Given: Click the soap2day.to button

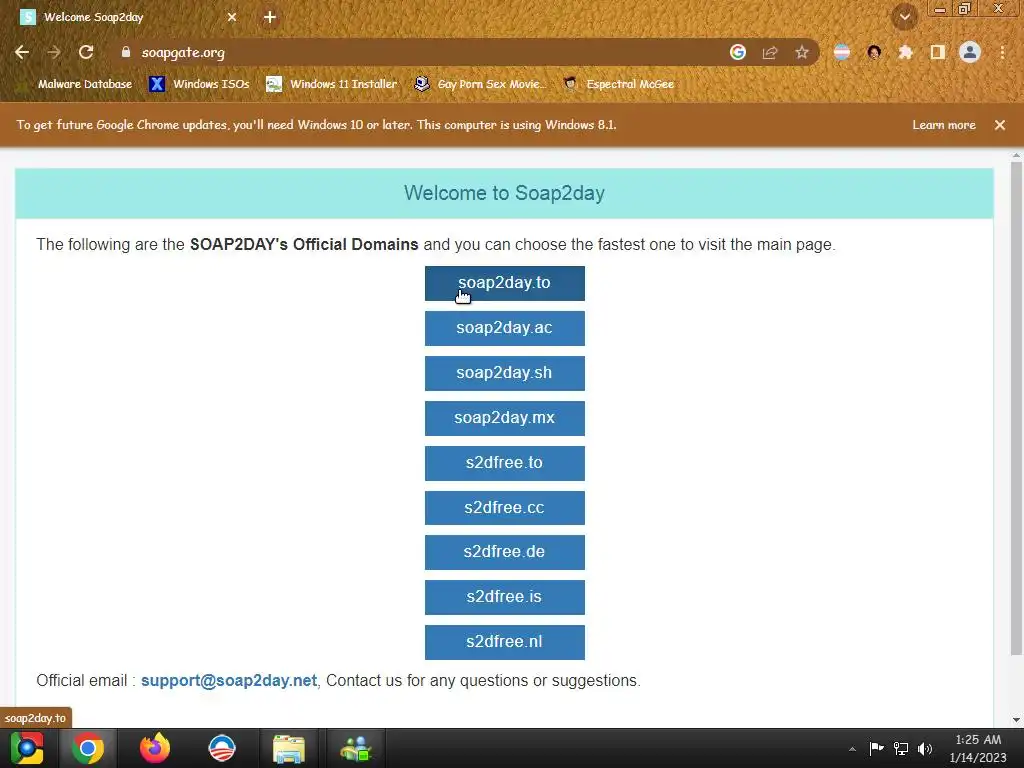Looking at the screenshot, I should tap(504, 283).
